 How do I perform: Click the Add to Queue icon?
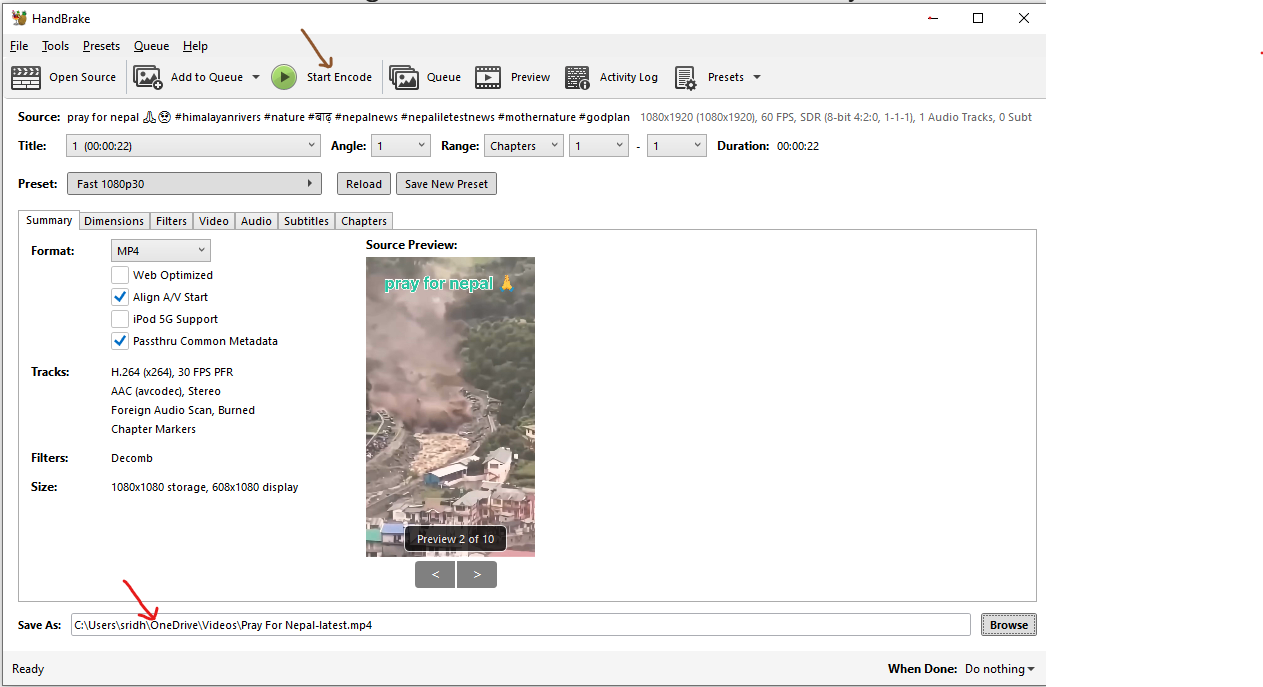click(148, 77)
